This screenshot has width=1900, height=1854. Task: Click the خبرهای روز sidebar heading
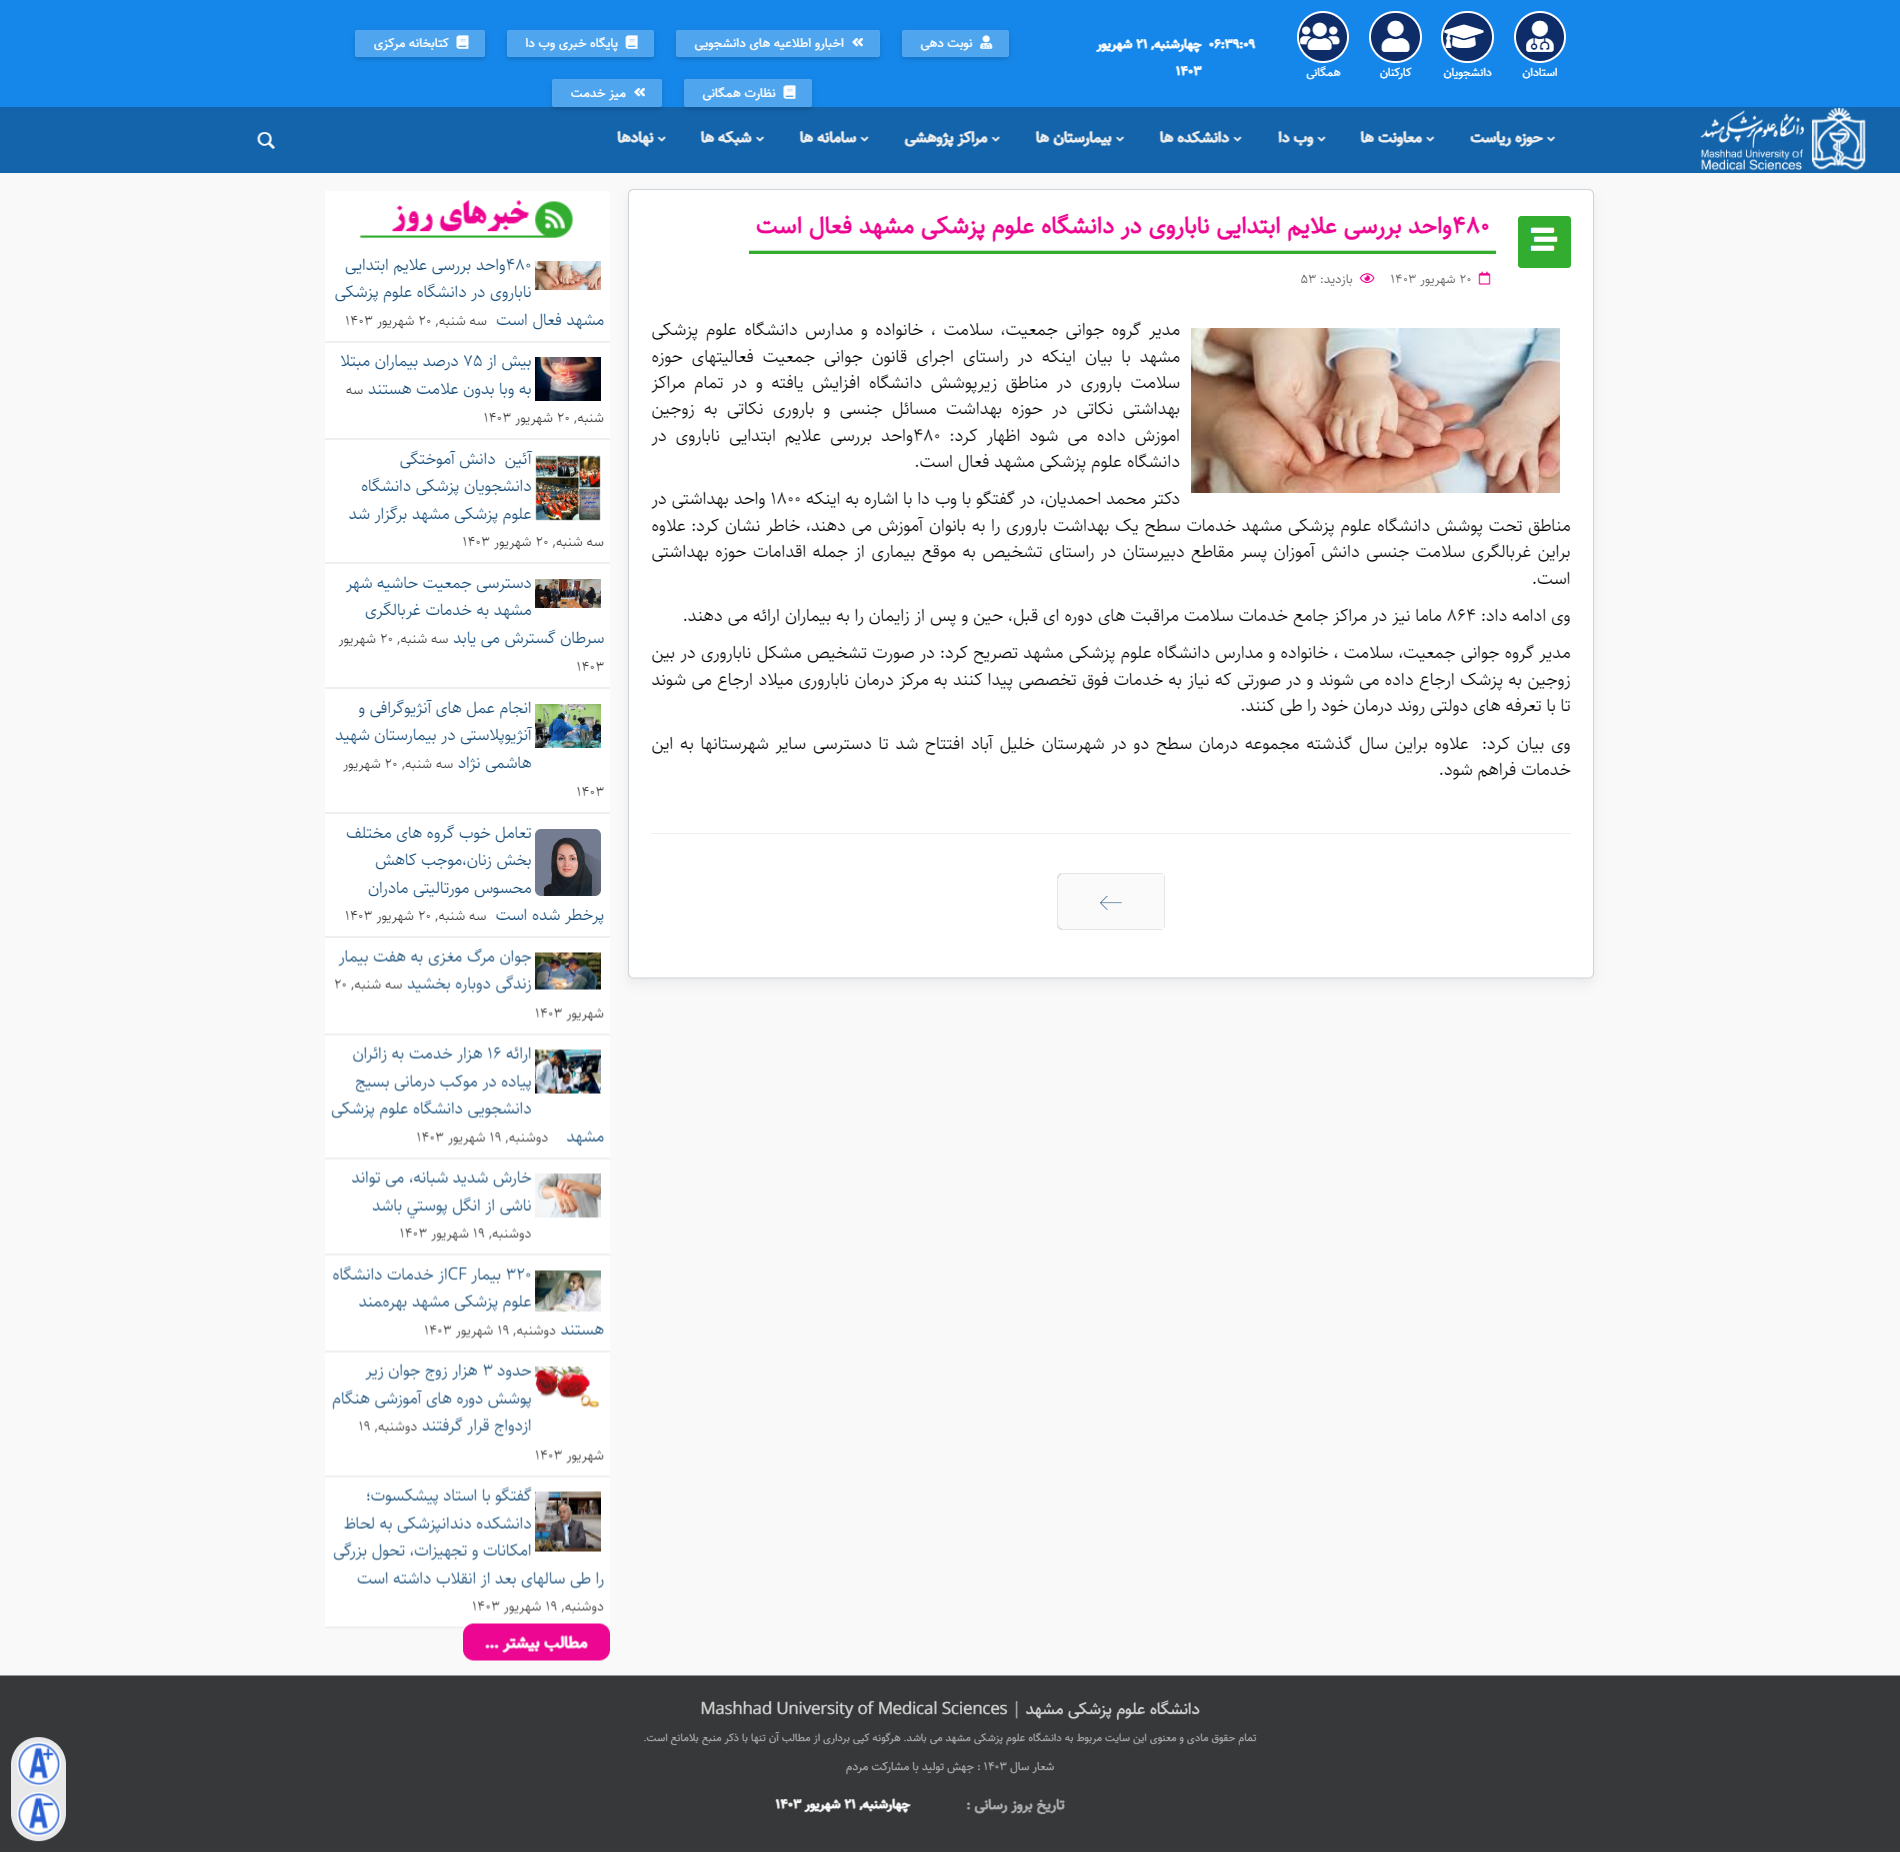pyautogui.click(x=461, y=216)
